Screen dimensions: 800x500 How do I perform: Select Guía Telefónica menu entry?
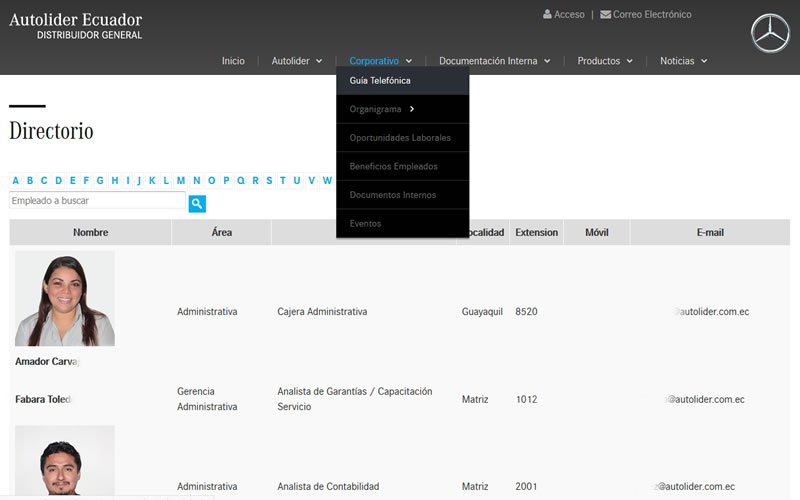click(380, 81)
